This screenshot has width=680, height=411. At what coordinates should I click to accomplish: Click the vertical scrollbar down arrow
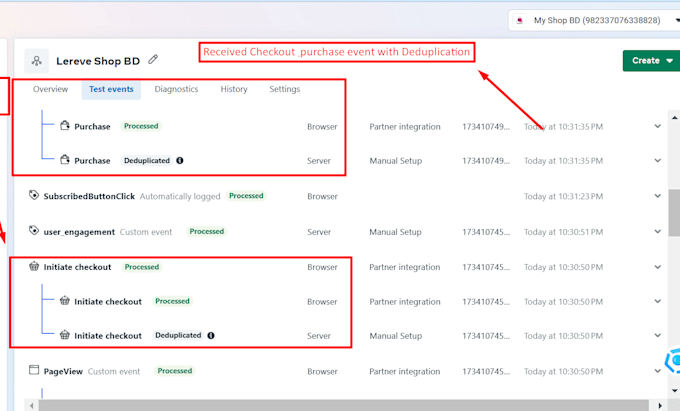pyautogui.click(x=674, y=391)
